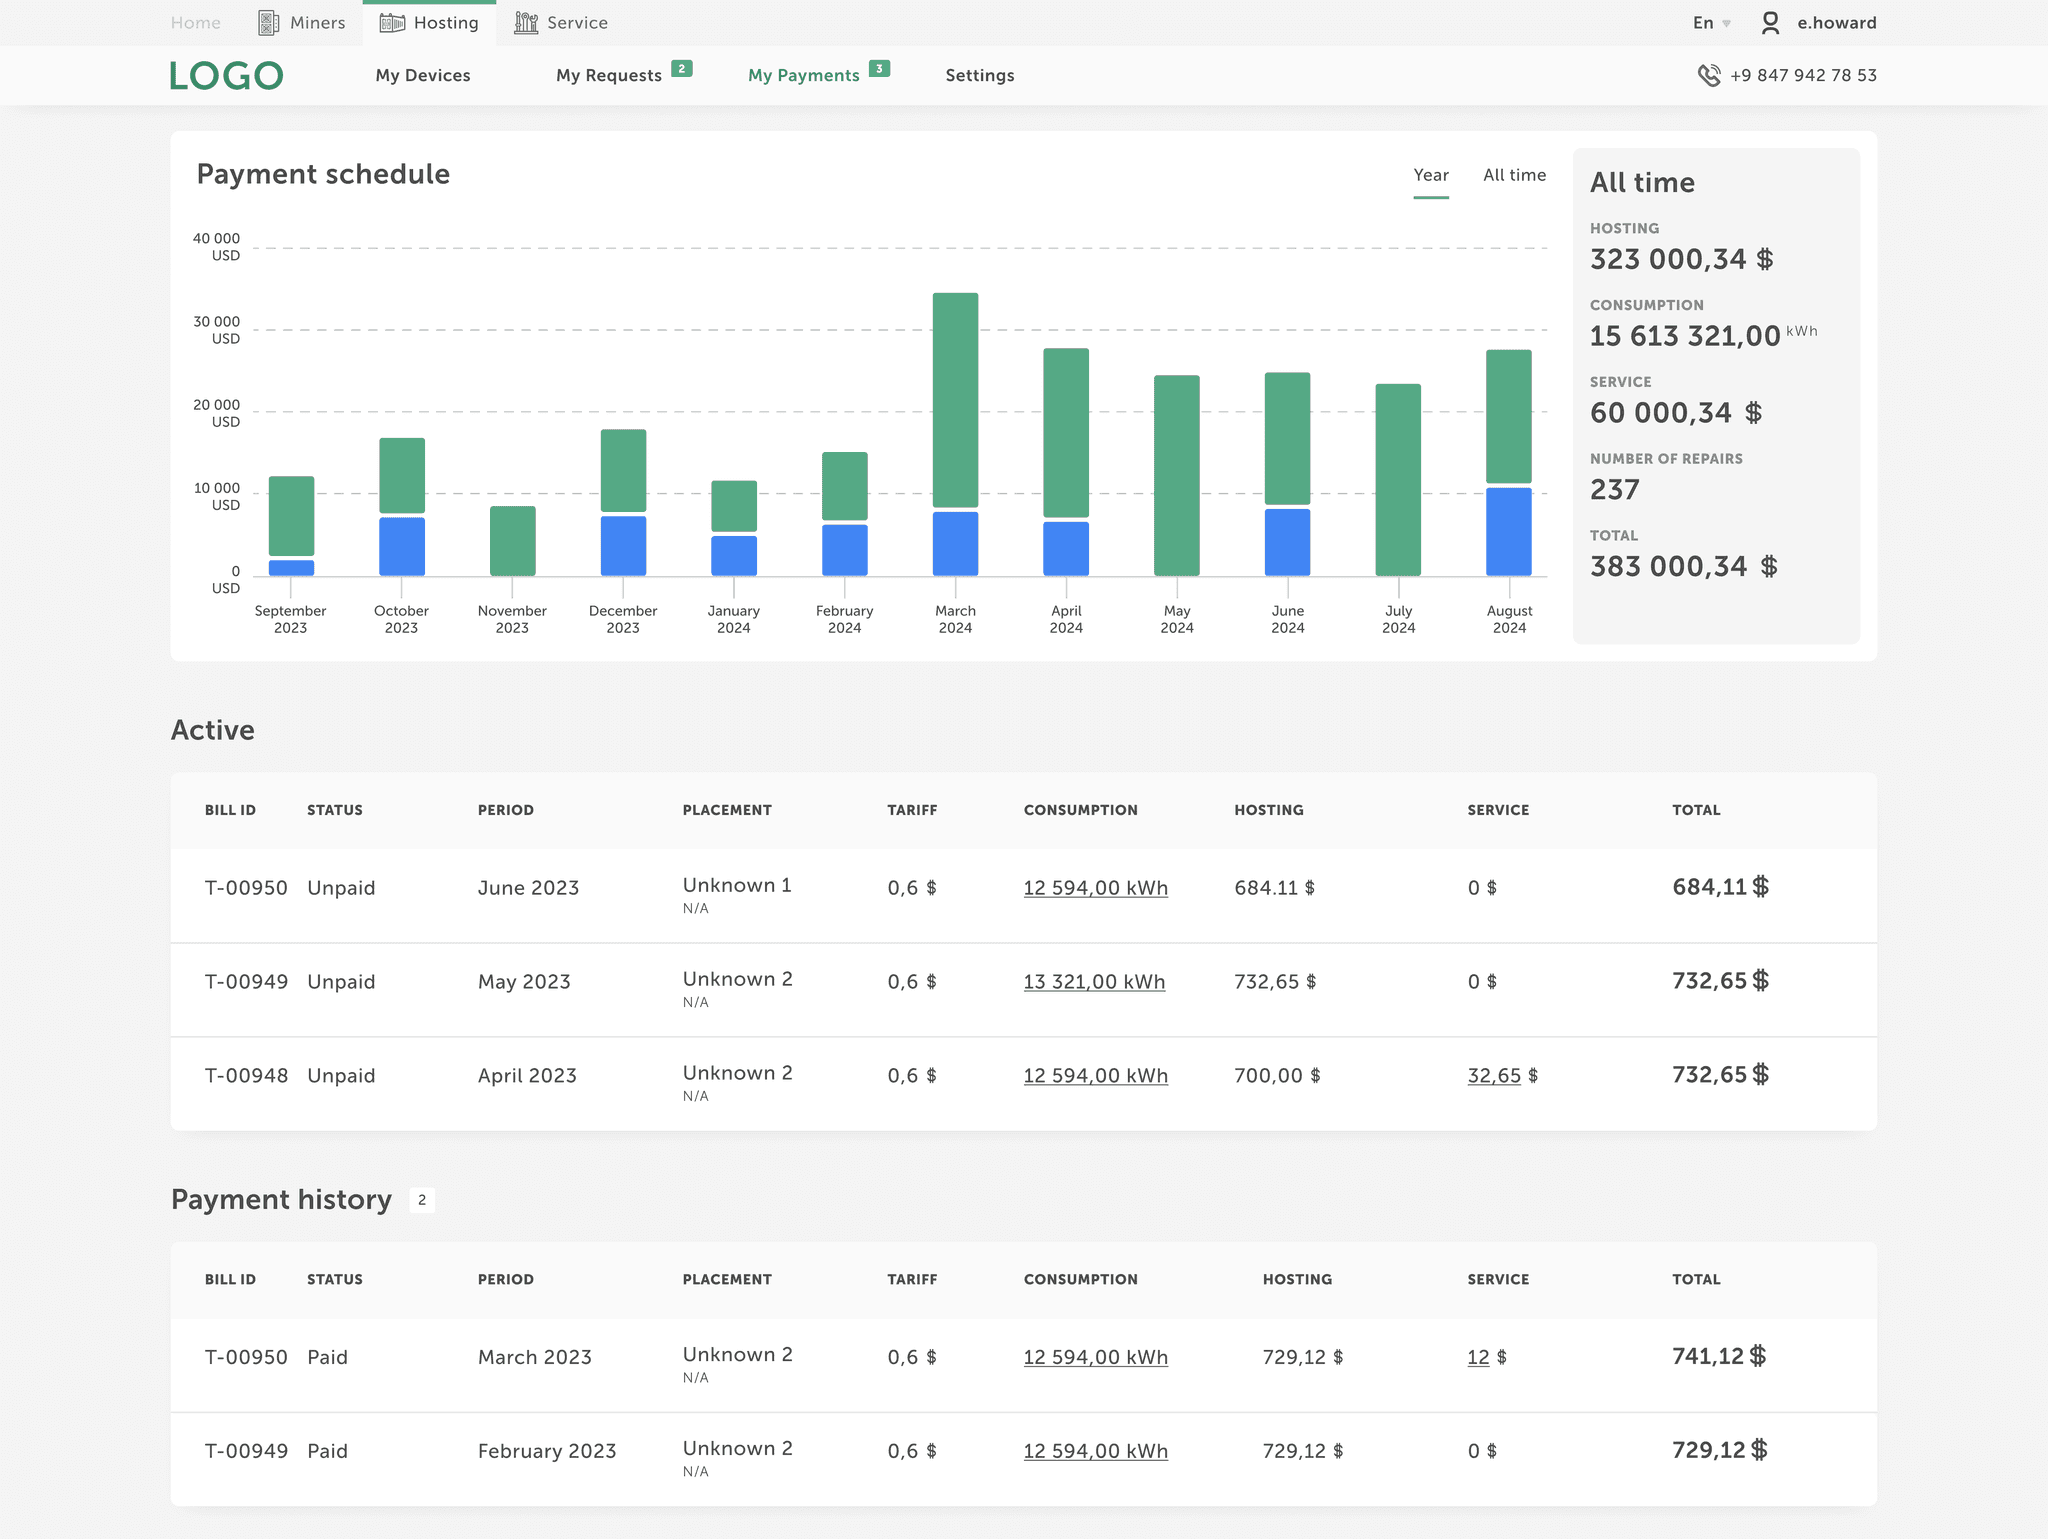Select bill T-00948 row
This screenshot has width=2048, height=1539.
click(x=246, y=1076)
